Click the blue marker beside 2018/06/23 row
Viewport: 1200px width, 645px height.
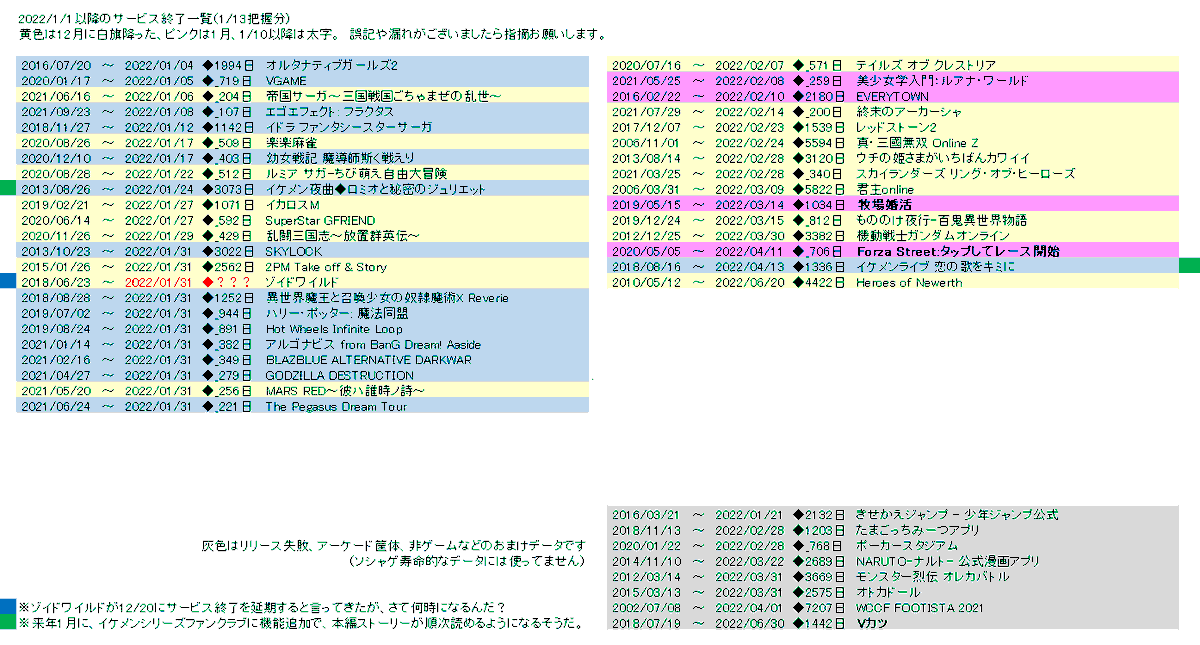pyautogui.click(x=8, y=281)
